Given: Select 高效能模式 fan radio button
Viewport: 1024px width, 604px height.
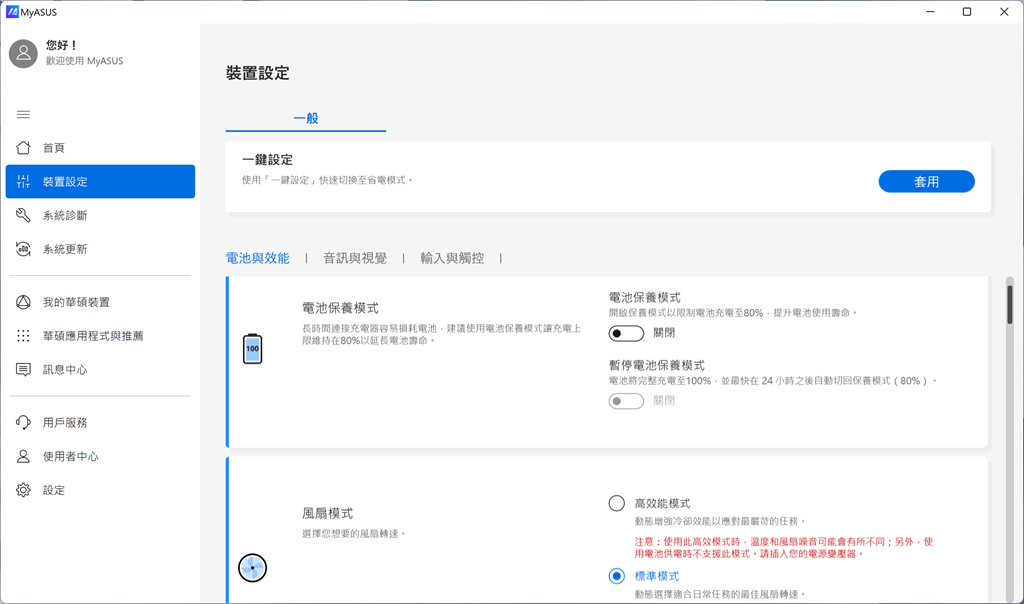Looking at the screenshot, I should point(617,503).
